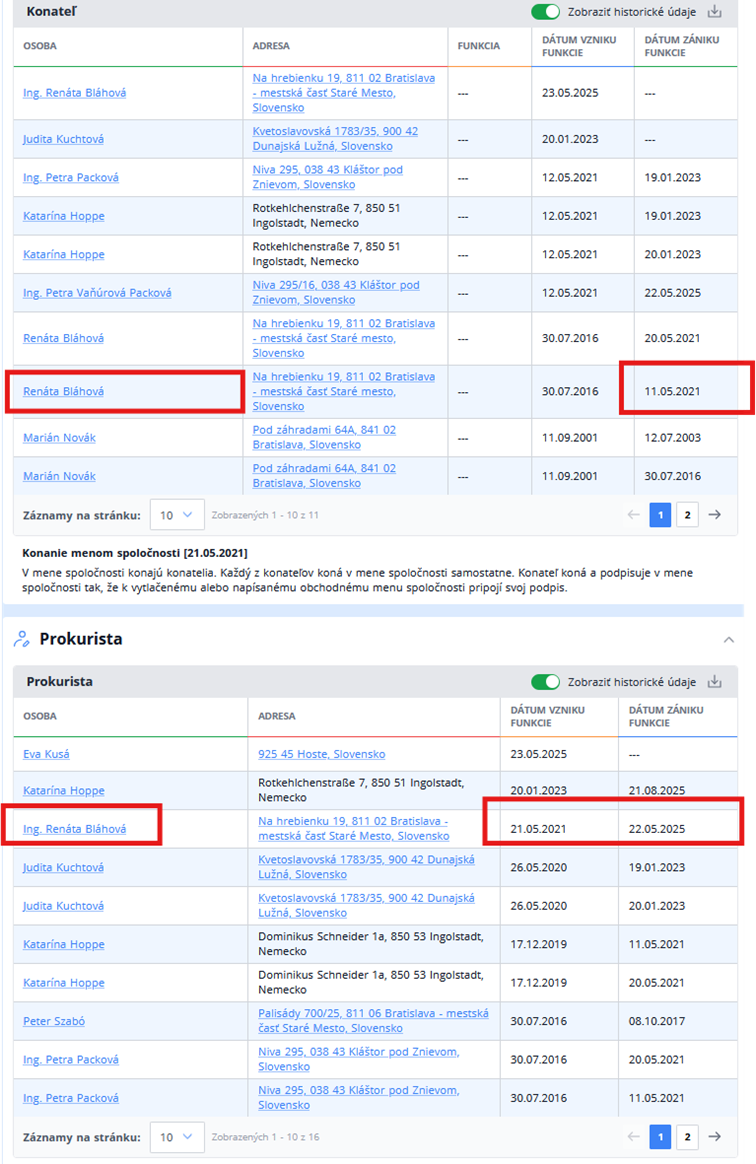Screen dimensions: 756x1164
Task: Open Palisády 700/25 address link
Action: (x=374, y=1021)
